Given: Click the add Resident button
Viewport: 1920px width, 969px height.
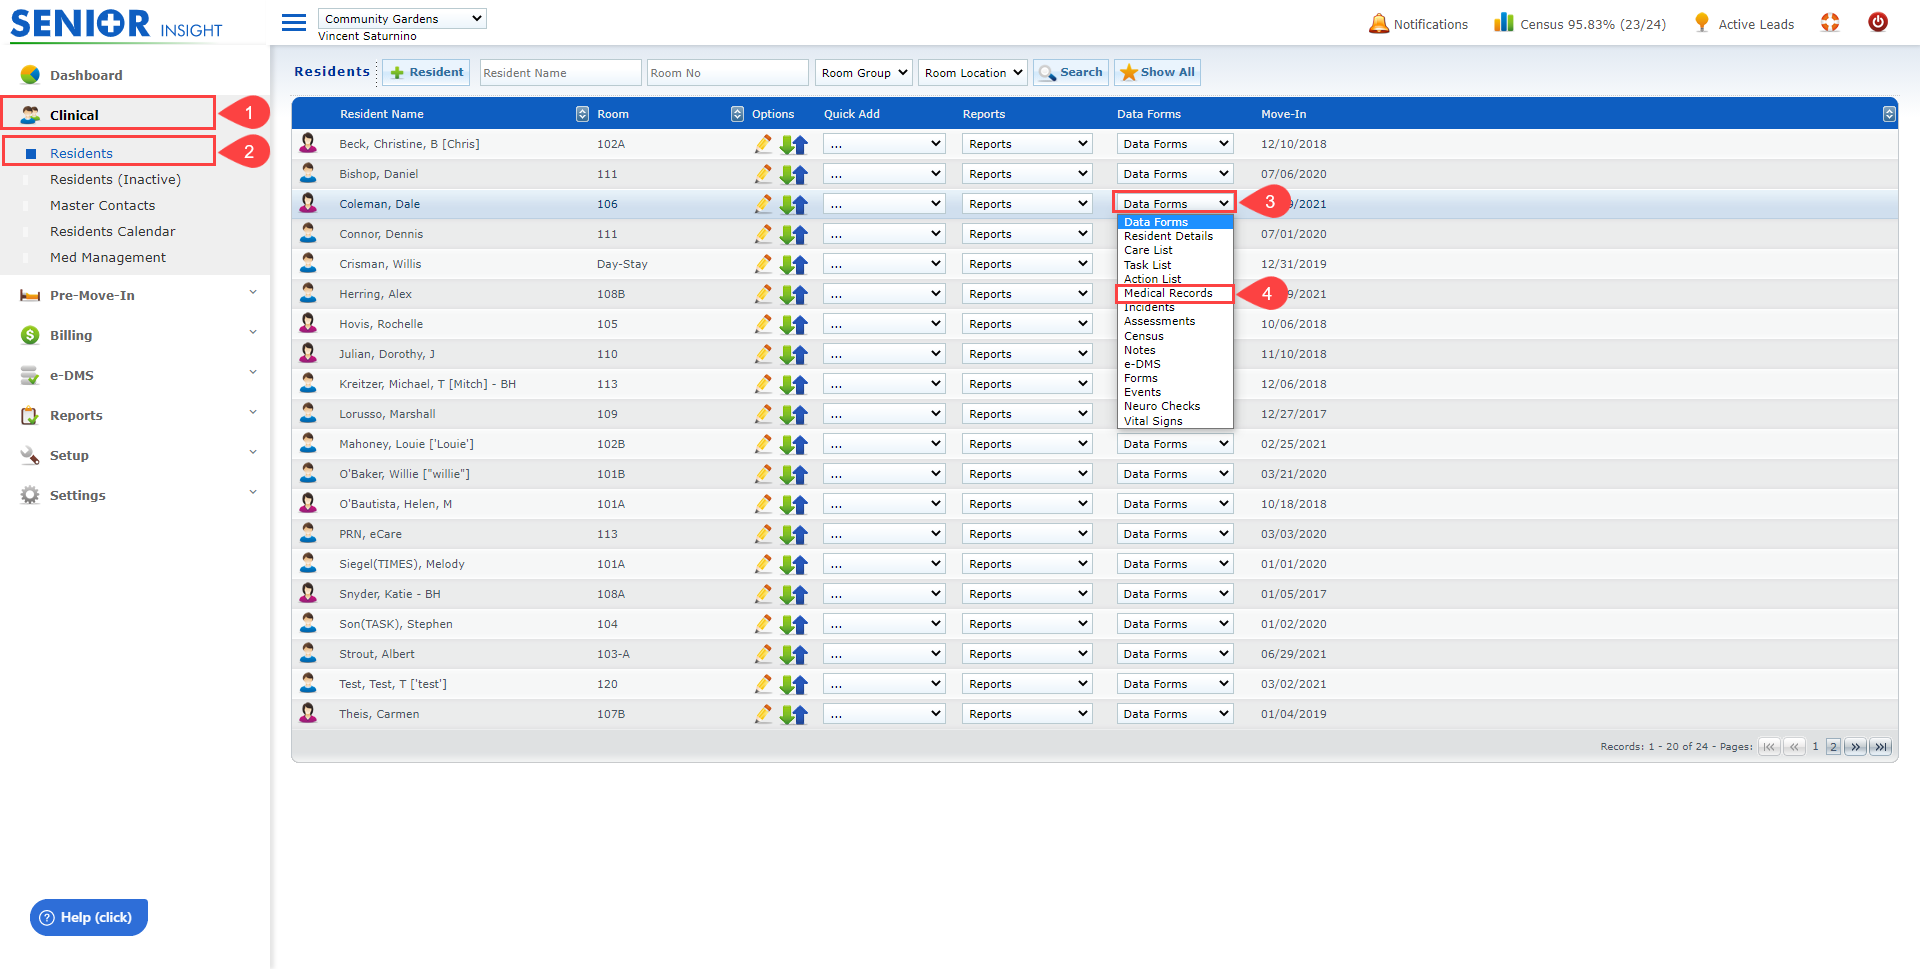Looking at the screenshot, I should (426, 72).
